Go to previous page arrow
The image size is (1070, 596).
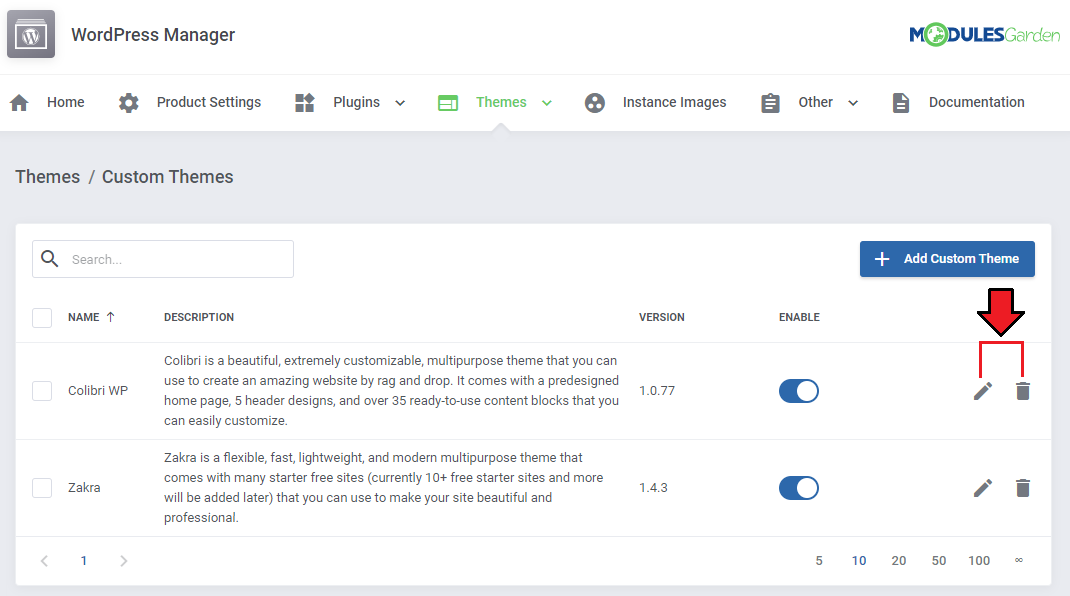point(44,560)
